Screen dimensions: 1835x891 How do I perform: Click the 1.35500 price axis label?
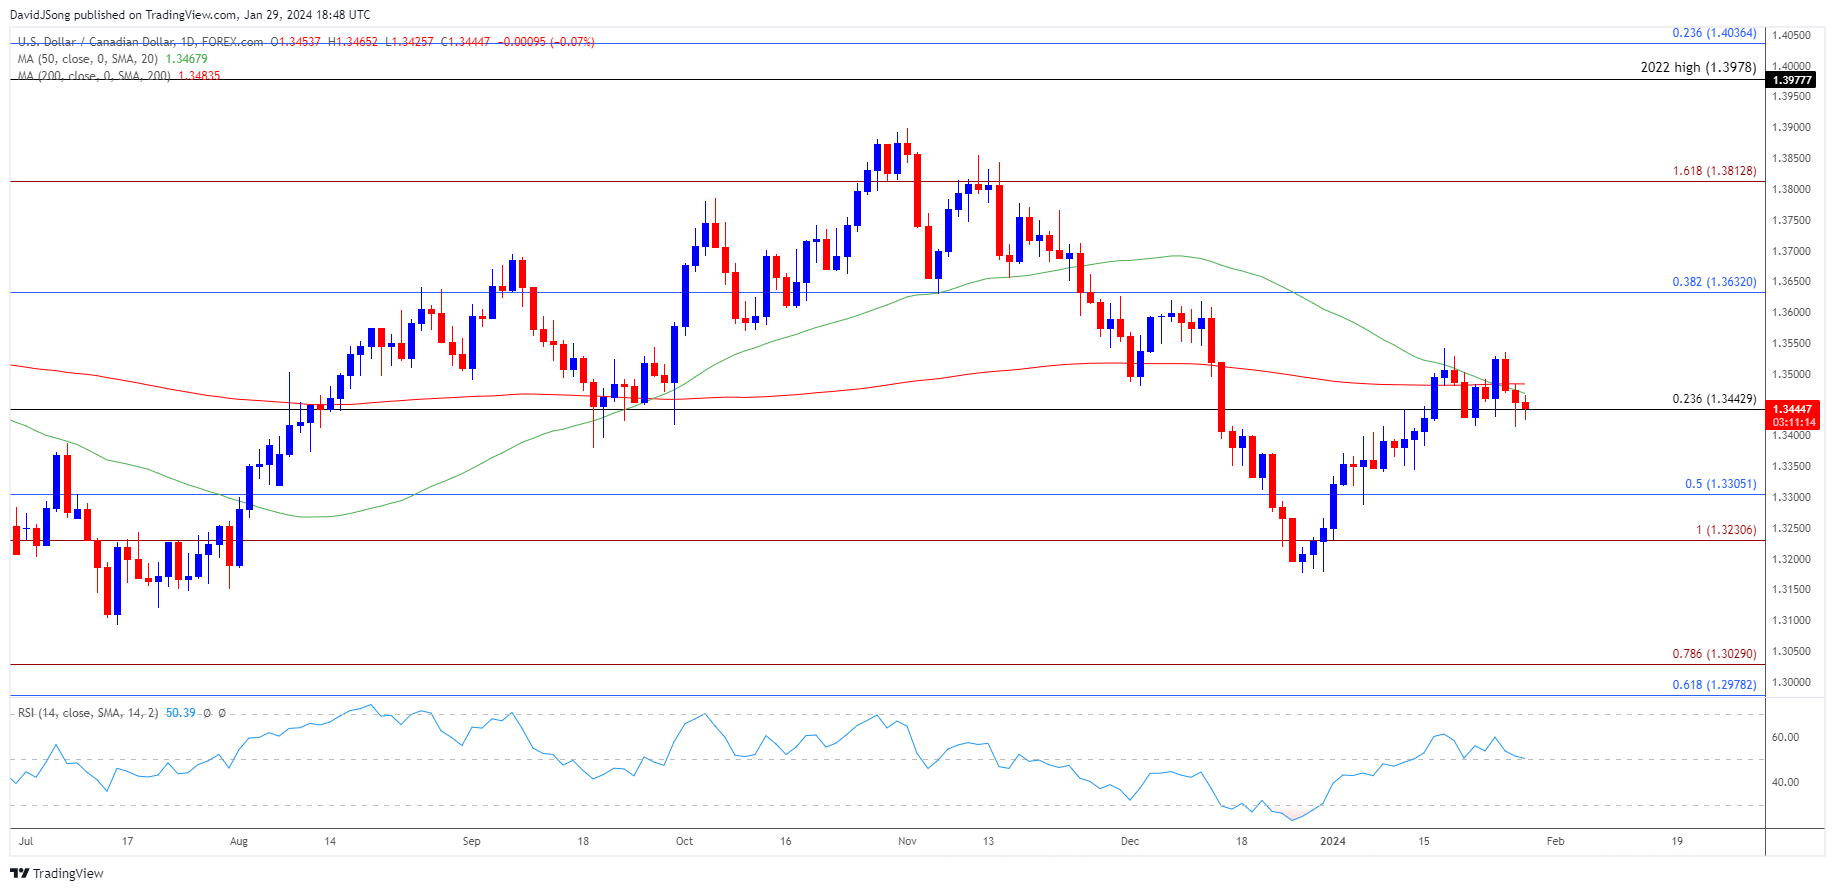(1791, 343)
